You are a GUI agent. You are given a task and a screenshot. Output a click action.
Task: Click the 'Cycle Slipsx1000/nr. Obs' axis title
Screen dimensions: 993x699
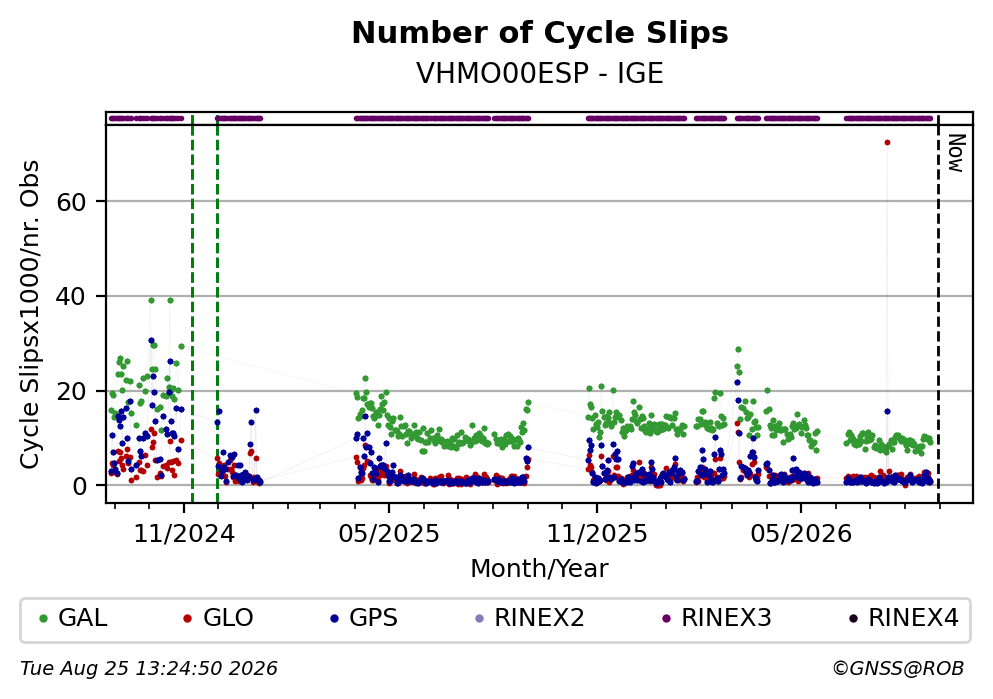pyautogui.click(x=30, y=314)
